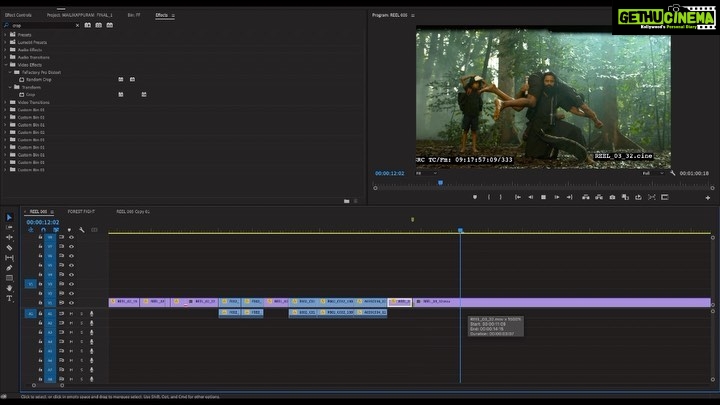Switch to the Effect Controls tab
The image size is (720, 405).
[x=18, y=15]
